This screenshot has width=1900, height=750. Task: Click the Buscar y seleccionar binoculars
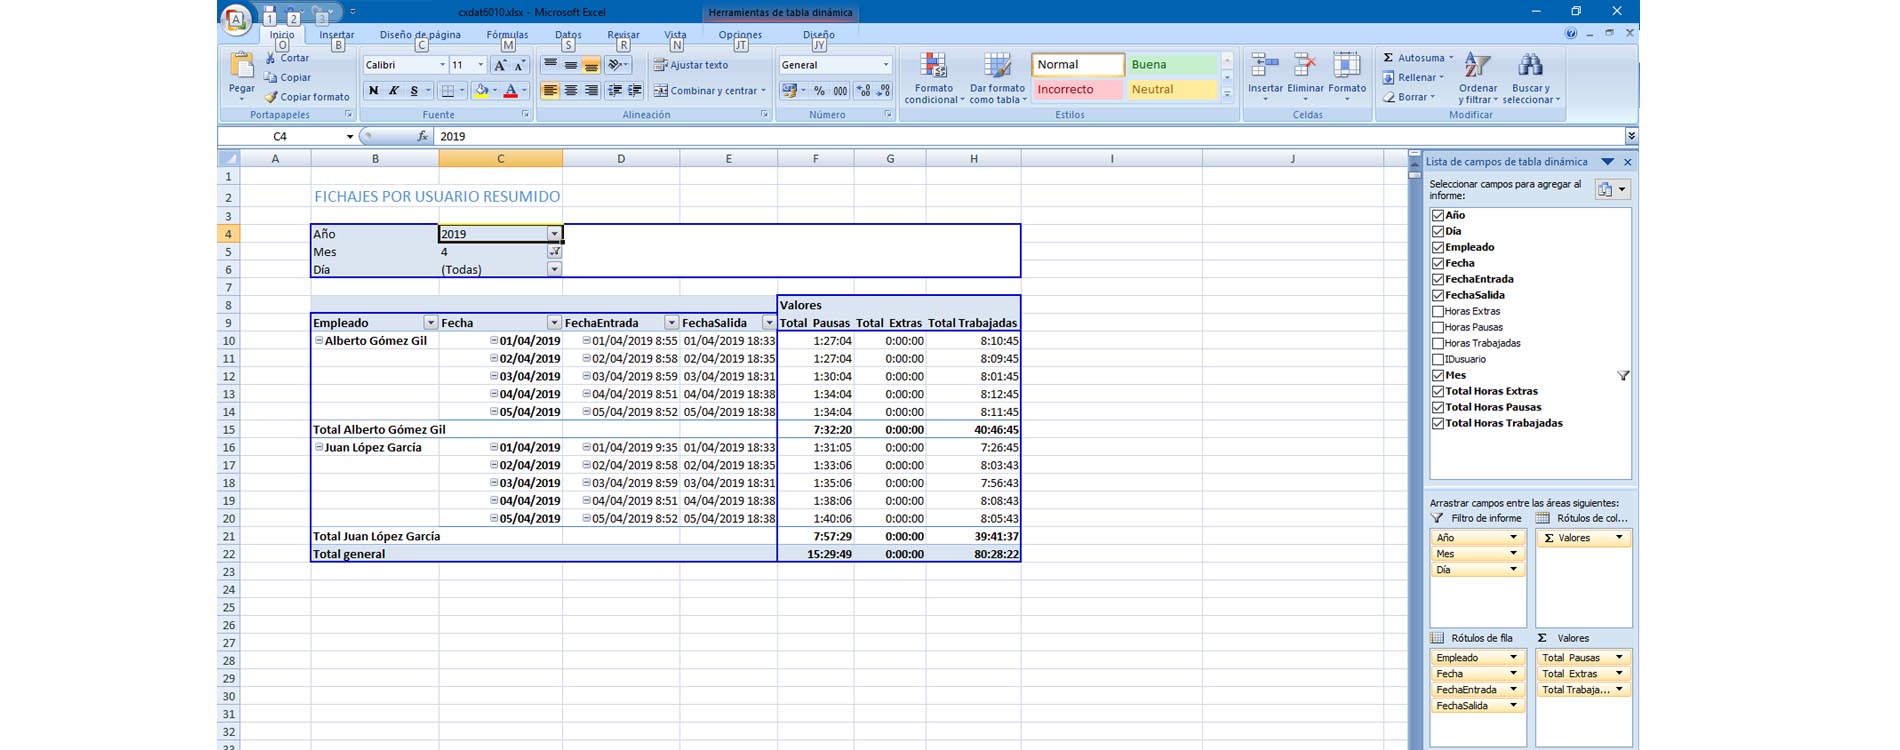click(1529, 66)
